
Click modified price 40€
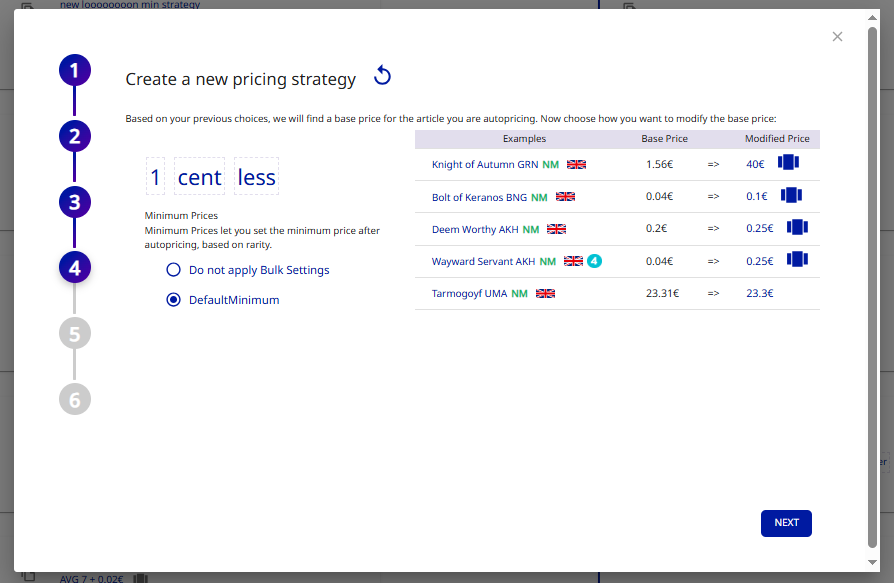coord(755,164)
